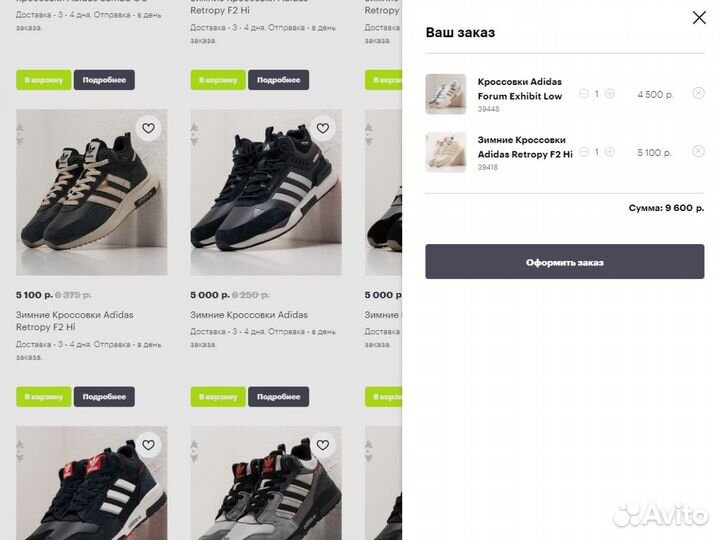Open Adidas Retropy F2 Hi cart thumbnail
Image resolution: width=720 pixels, height=540 pixels.
pyautogui.click(x=445, y=152)
